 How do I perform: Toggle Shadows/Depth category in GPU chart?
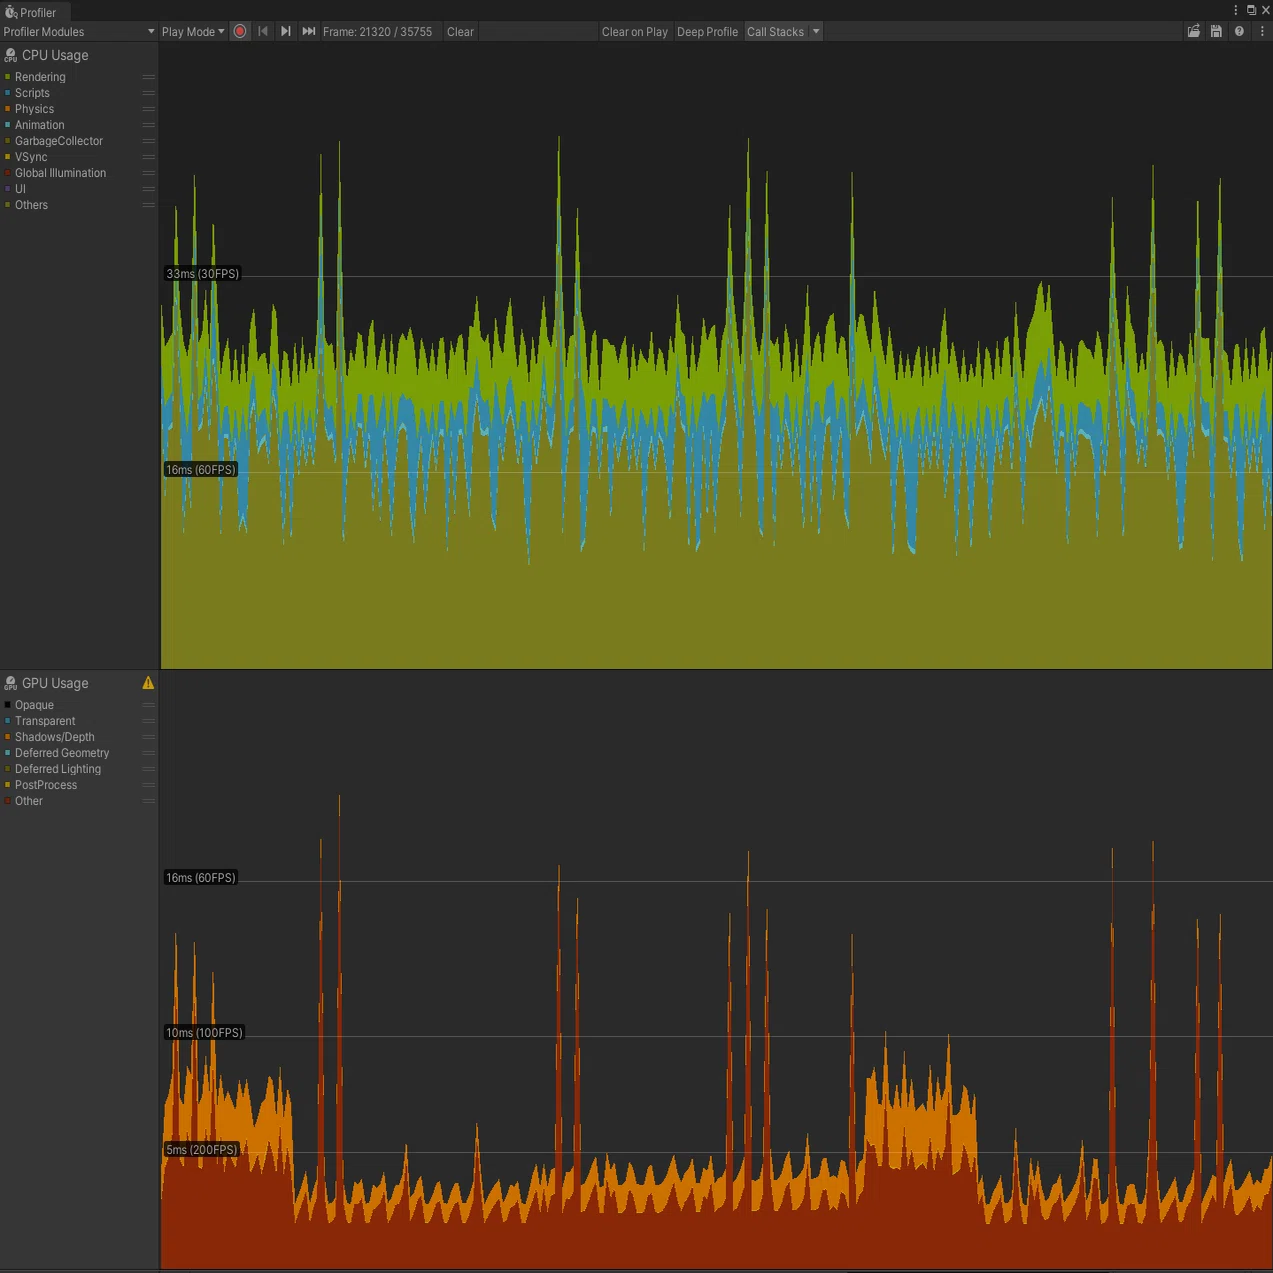pyautogui.click(x=54, y=737)
